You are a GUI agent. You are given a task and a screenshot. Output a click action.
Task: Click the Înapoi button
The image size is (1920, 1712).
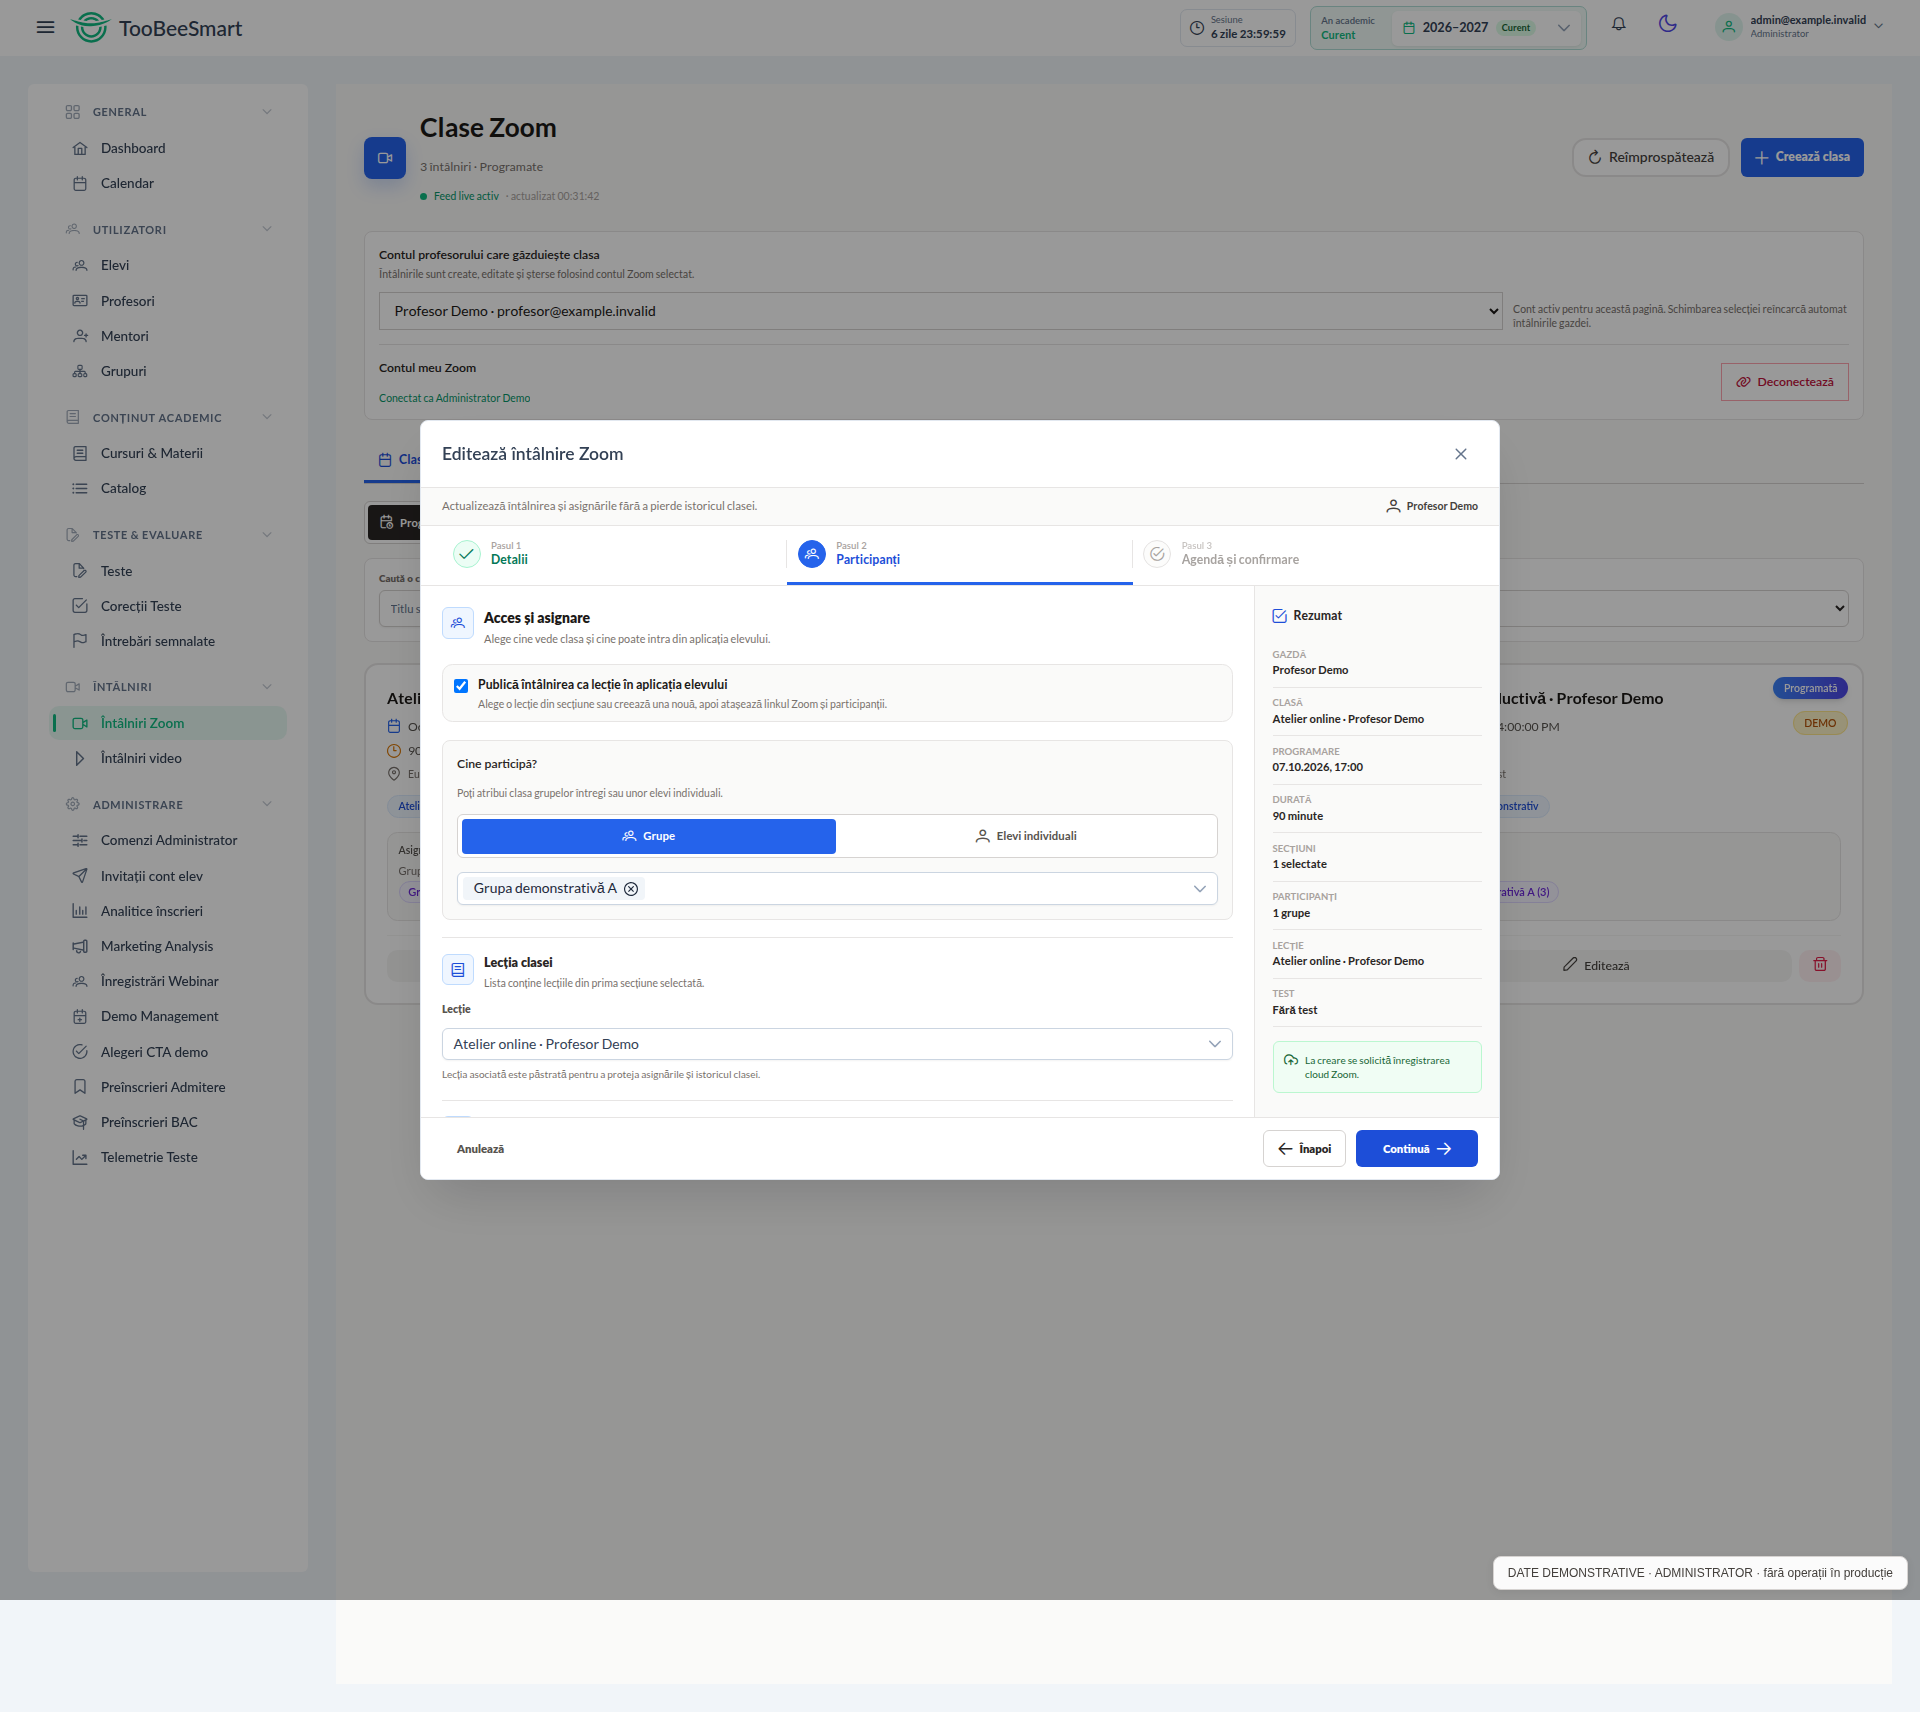[x=1304, y=1149]
